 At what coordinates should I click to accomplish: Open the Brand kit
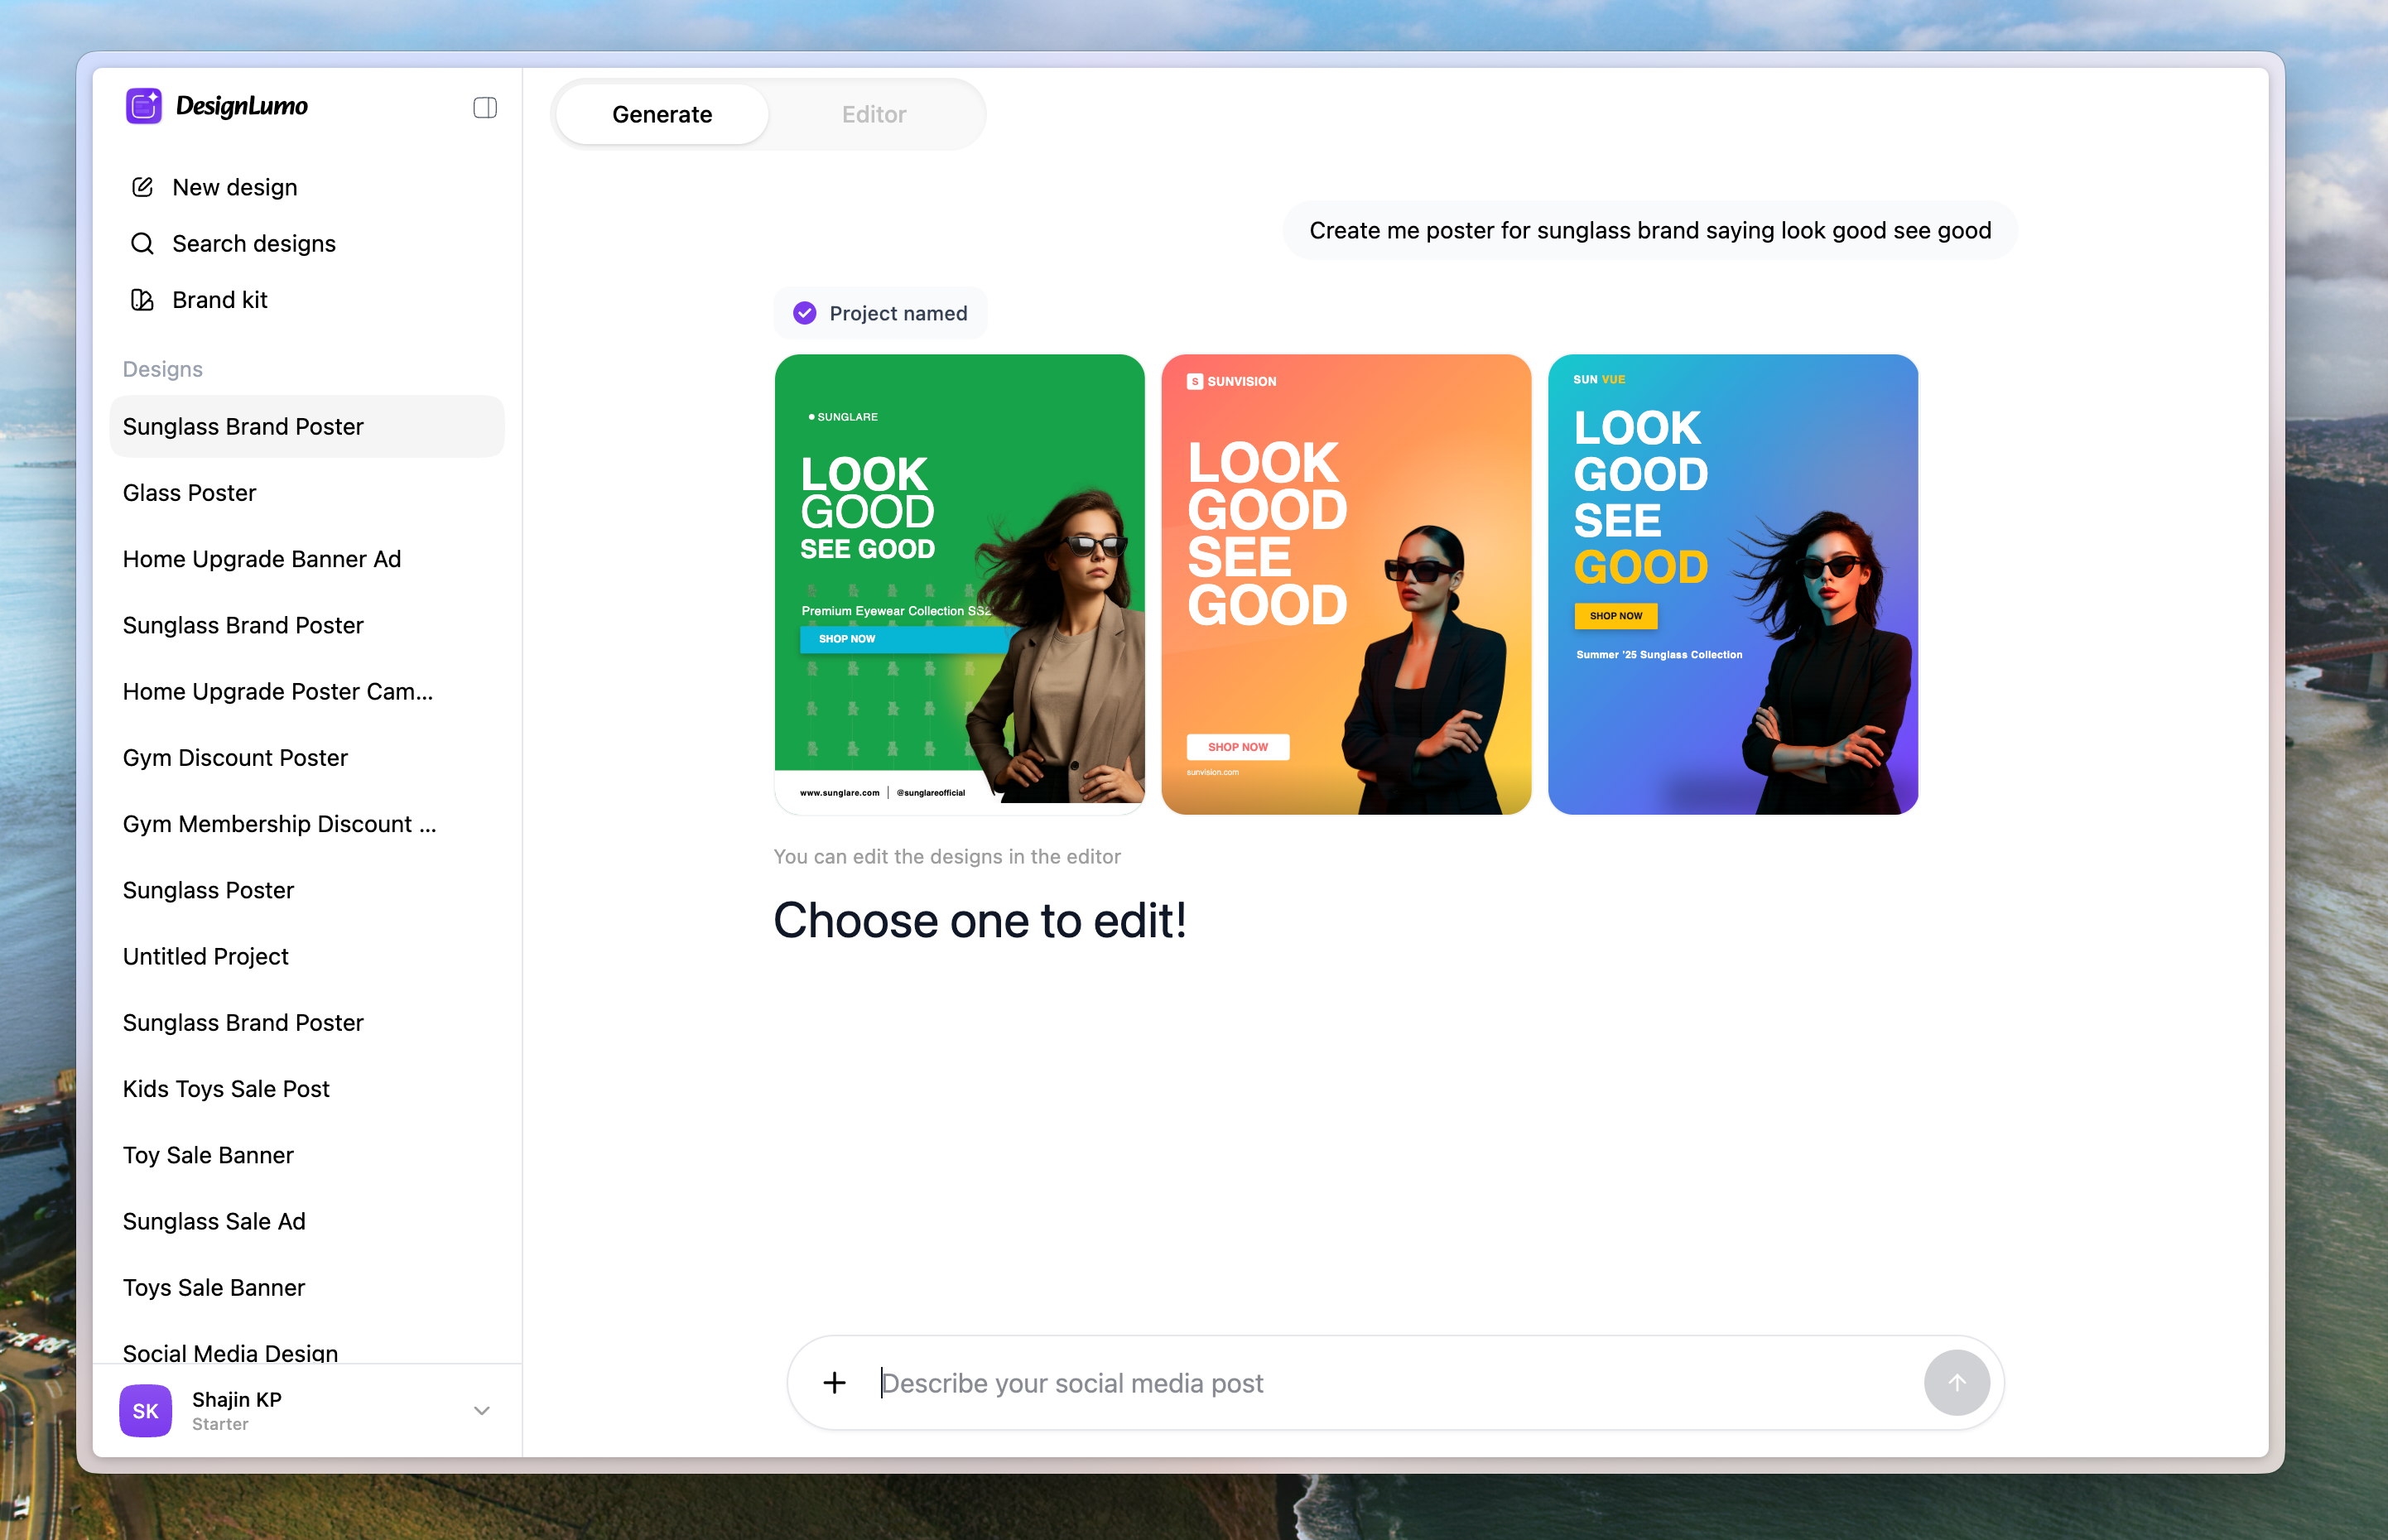220,299
